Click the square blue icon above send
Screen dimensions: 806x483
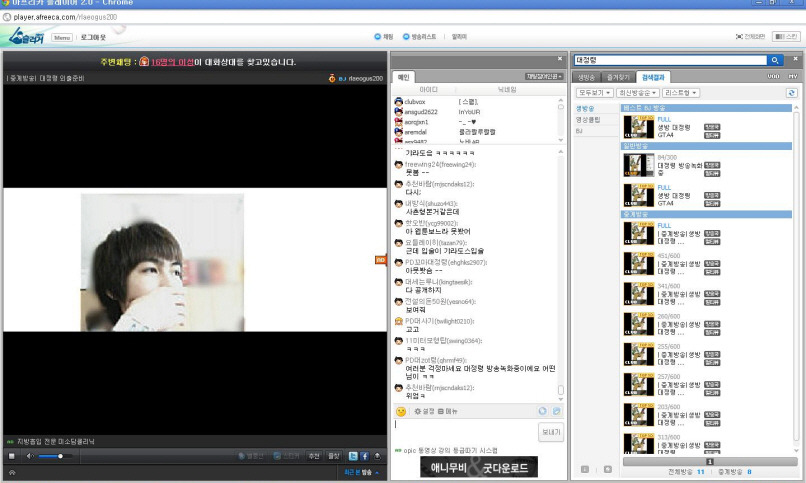(556, 411)
